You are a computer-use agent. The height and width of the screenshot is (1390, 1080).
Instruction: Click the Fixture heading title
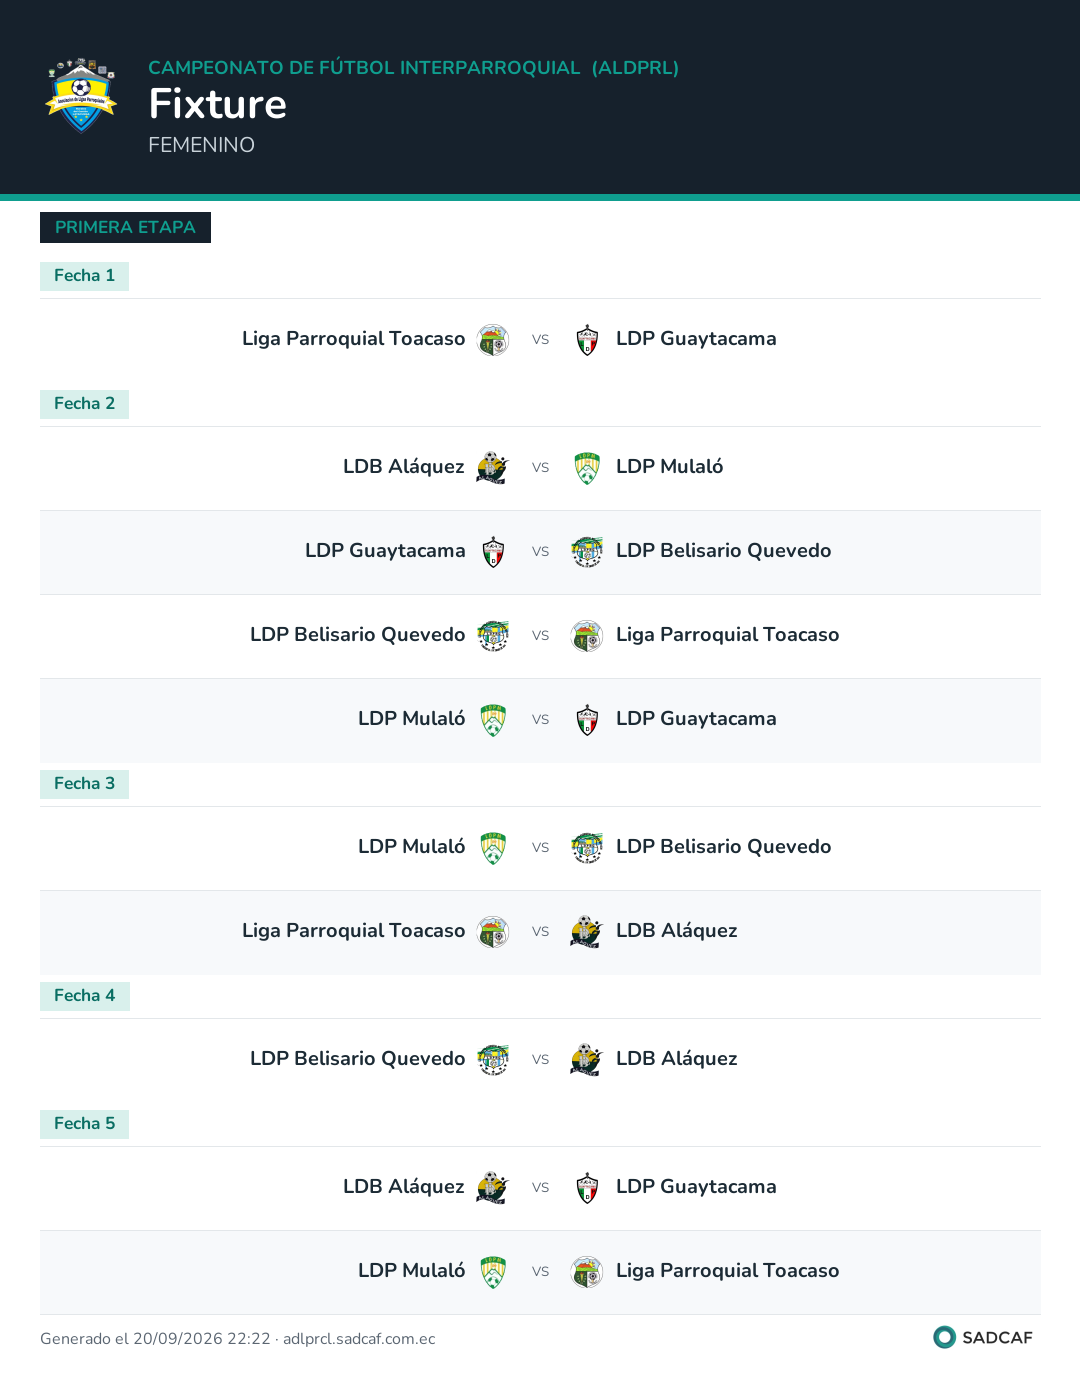(218, 104)
